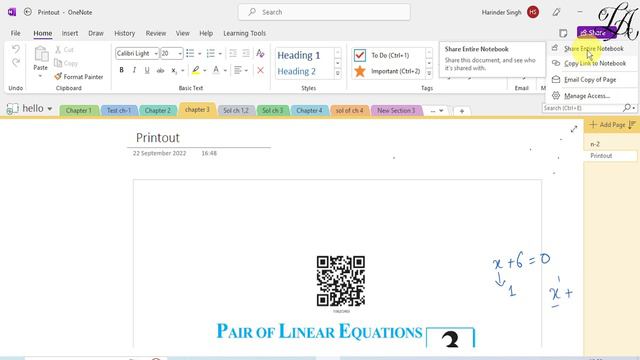Switch to the Draw tab
640x360 pixels.
[96, 33]
